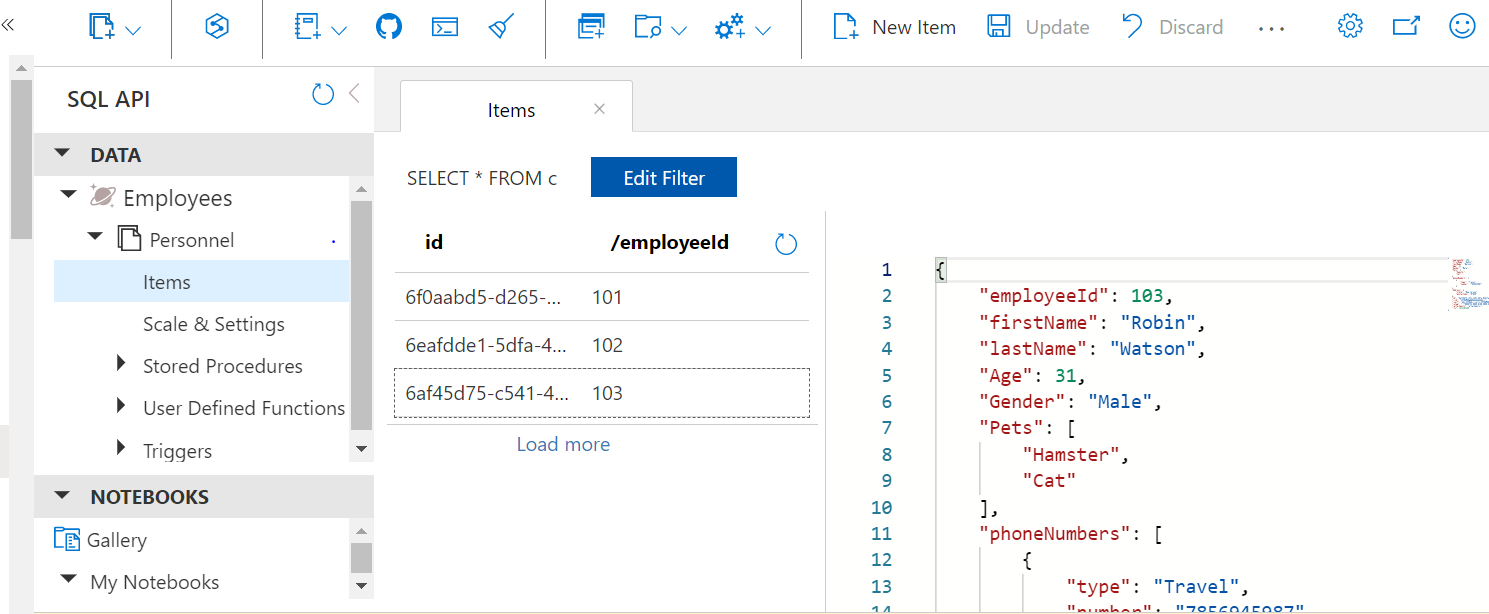Image resolution: width=1489 pixels, height=614 pixels.
Task: Open the New Notebook dropdown arrow
Action: pos(339,30)
